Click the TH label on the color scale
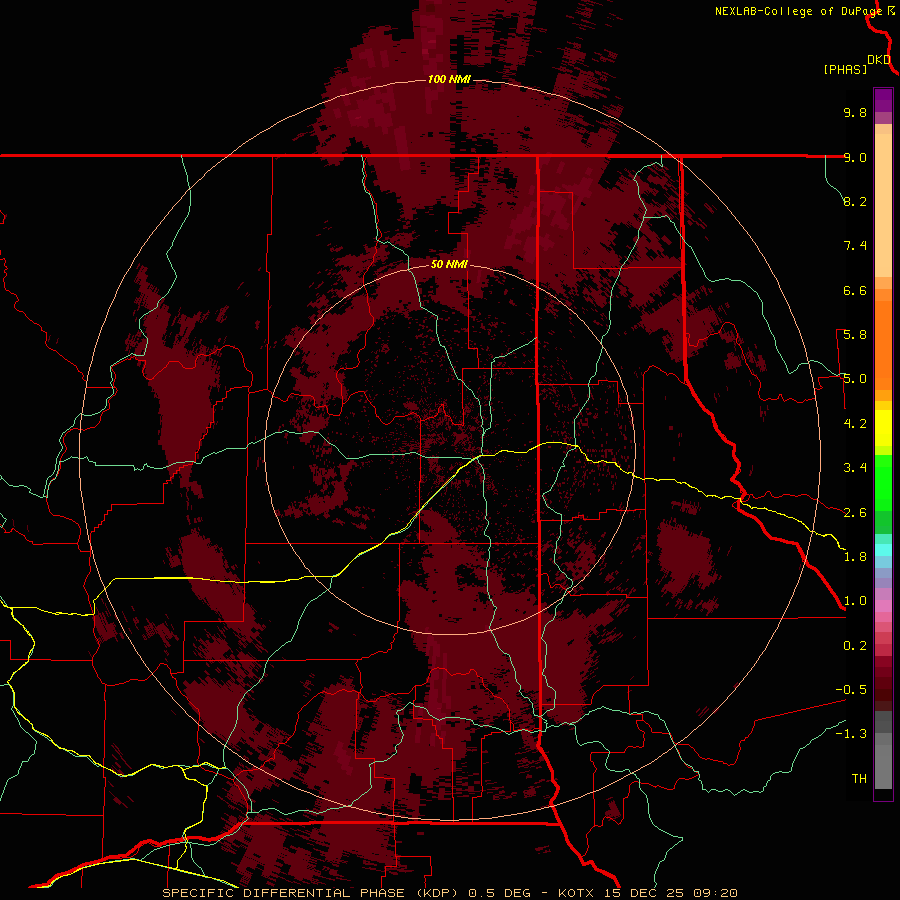The image size is (900, 900). tap(859, 779)
